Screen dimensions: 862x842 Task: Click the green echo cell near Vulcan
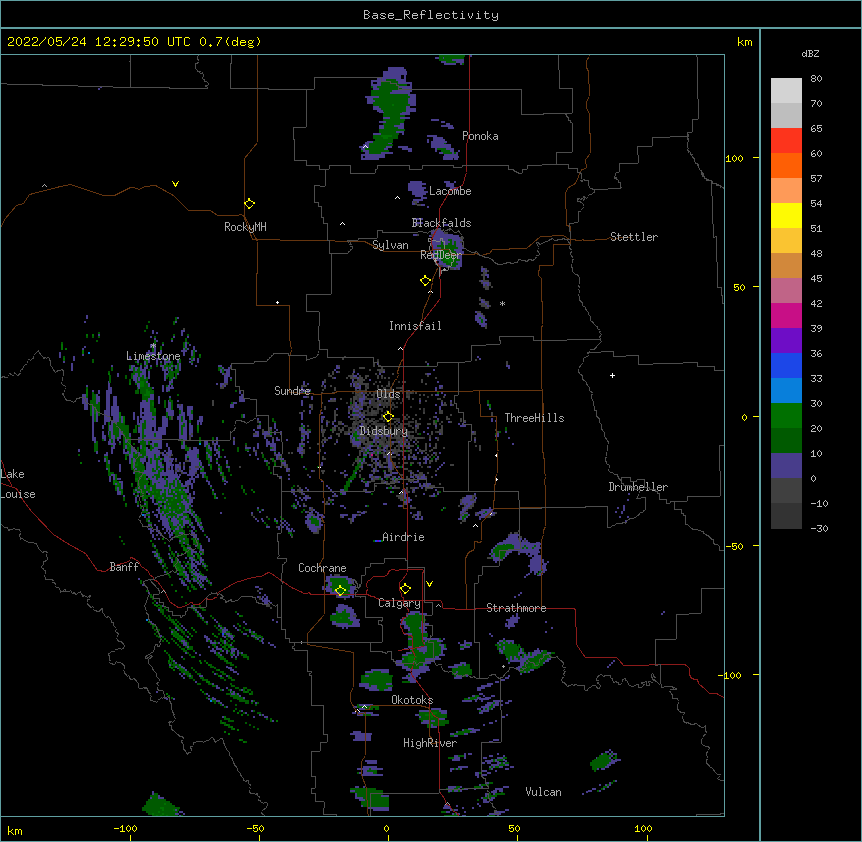(604, 761)
